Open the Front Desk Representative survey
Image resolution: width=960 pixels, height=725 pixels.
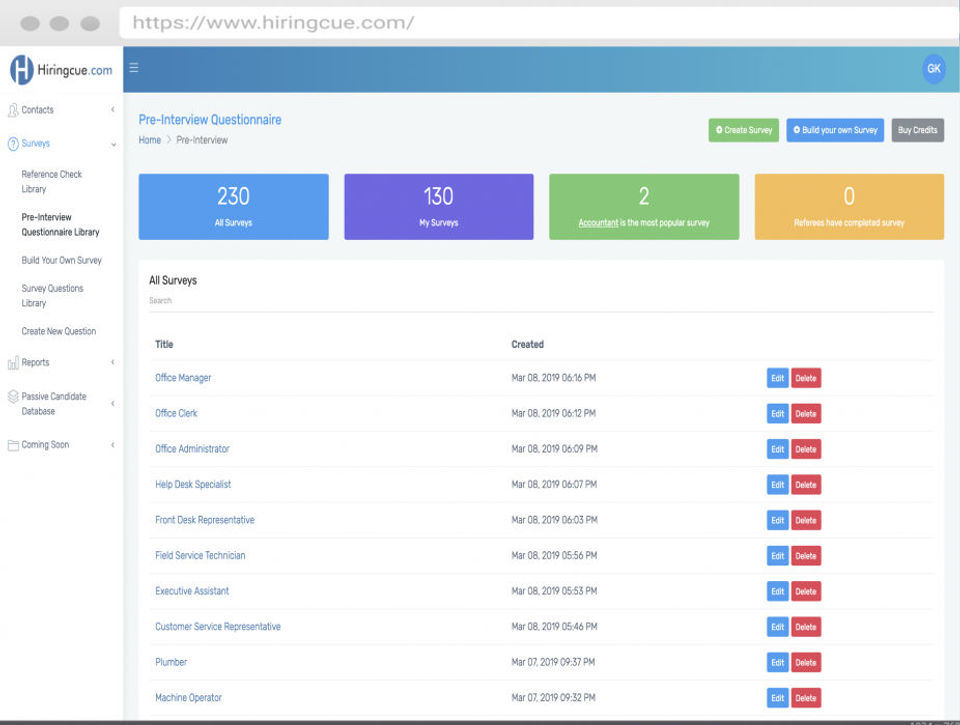tap(204, 520)
